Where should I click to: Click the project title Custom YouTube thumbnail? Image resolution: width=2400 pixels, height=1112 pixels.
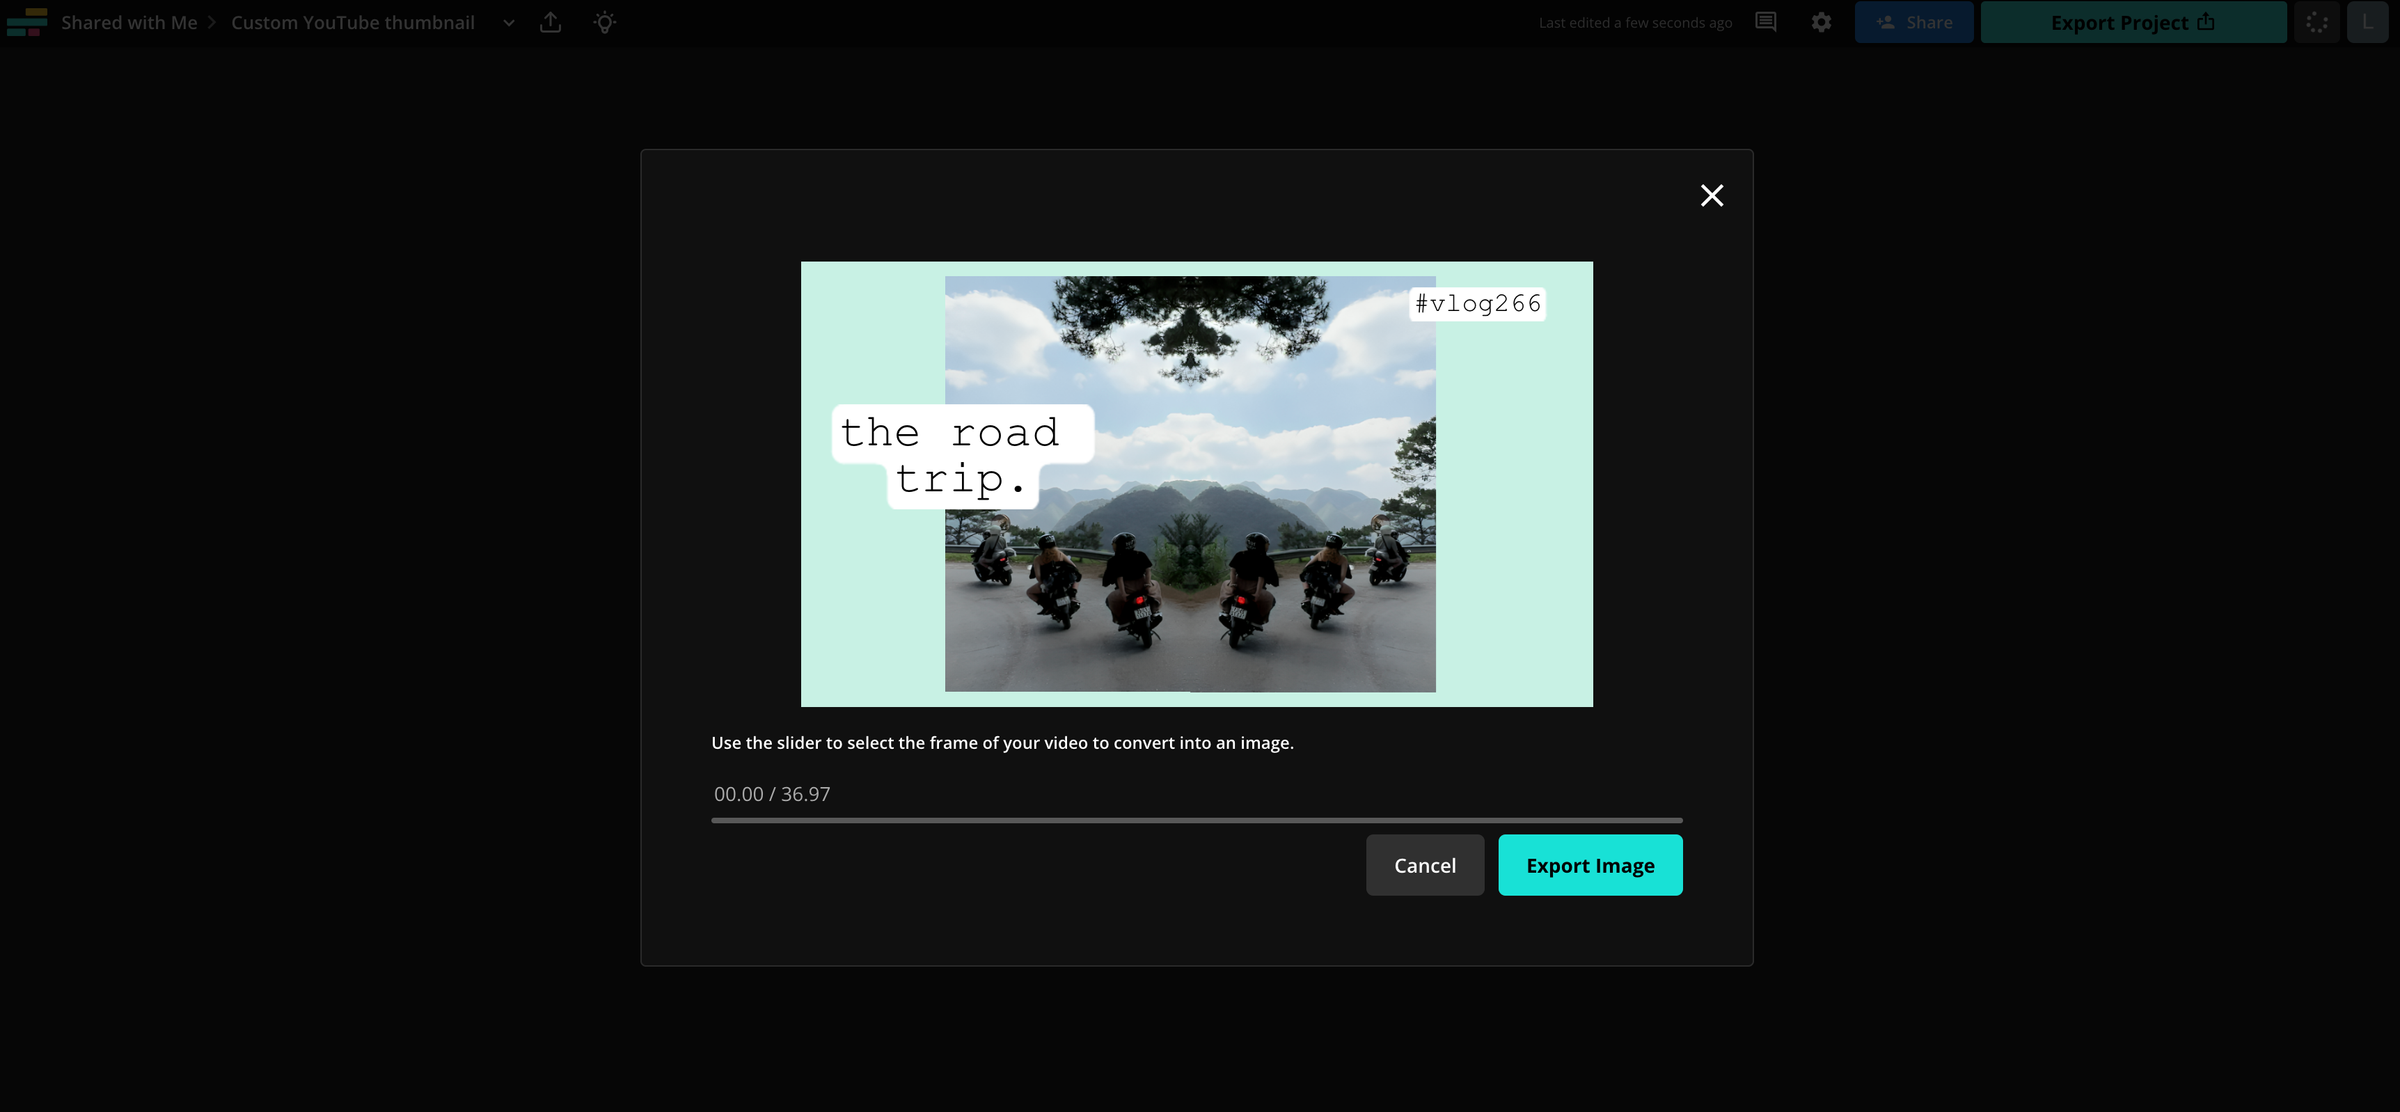pos(351,22)
